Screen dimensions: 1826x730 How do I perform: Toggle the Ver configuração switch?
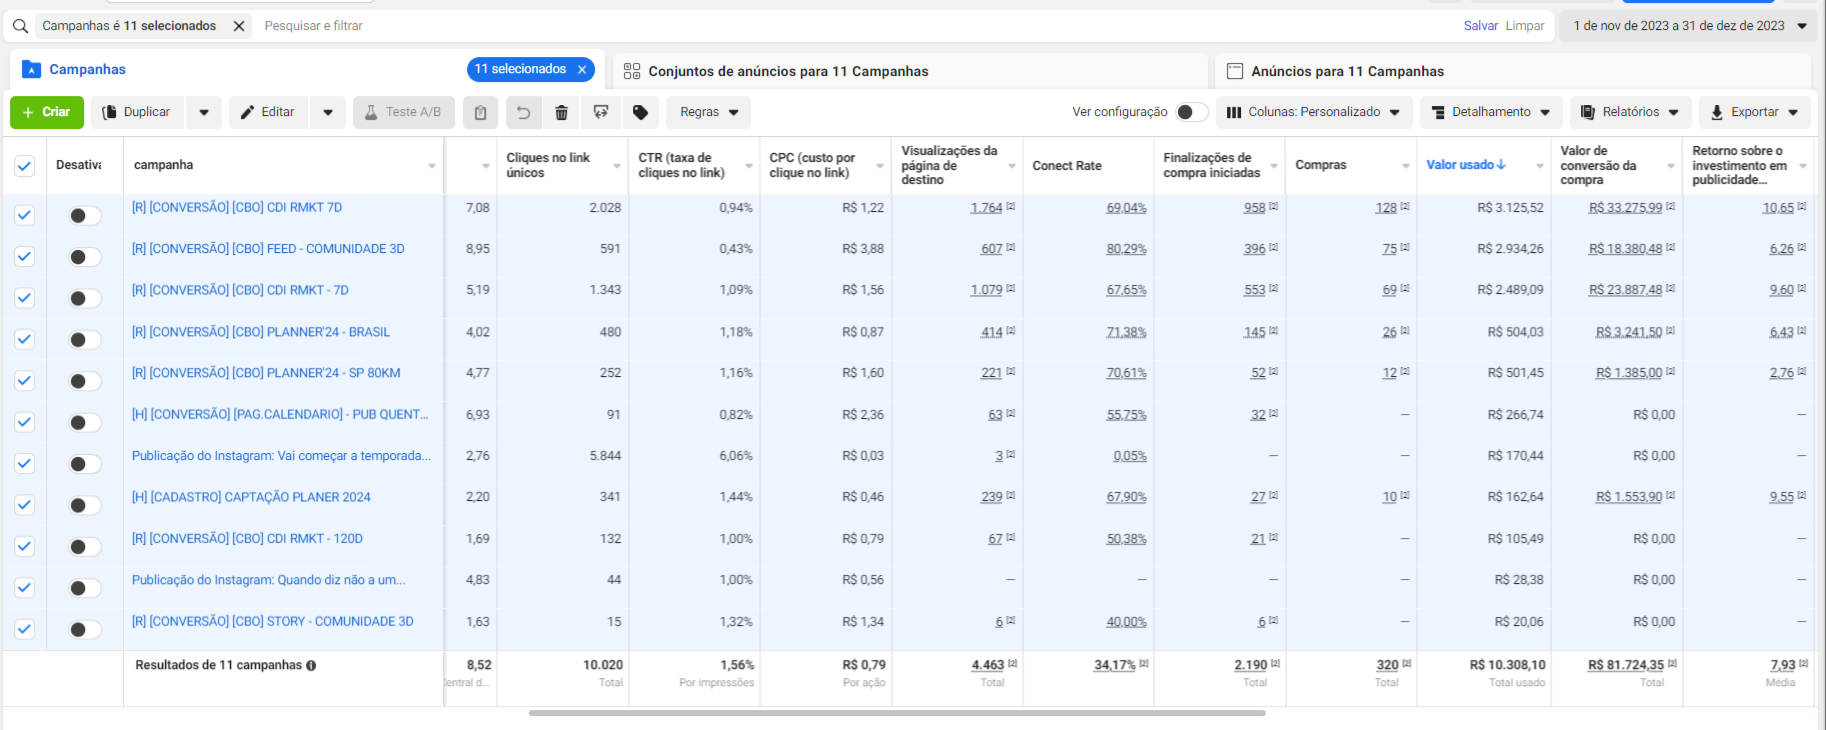pyautogui.click(x=1190, y=112)
